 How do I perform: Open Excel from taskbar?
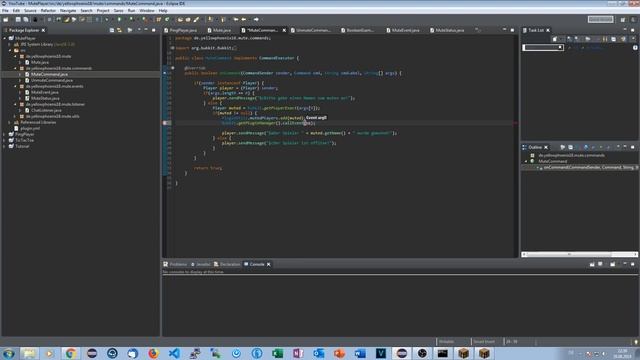tap(278, 353)
